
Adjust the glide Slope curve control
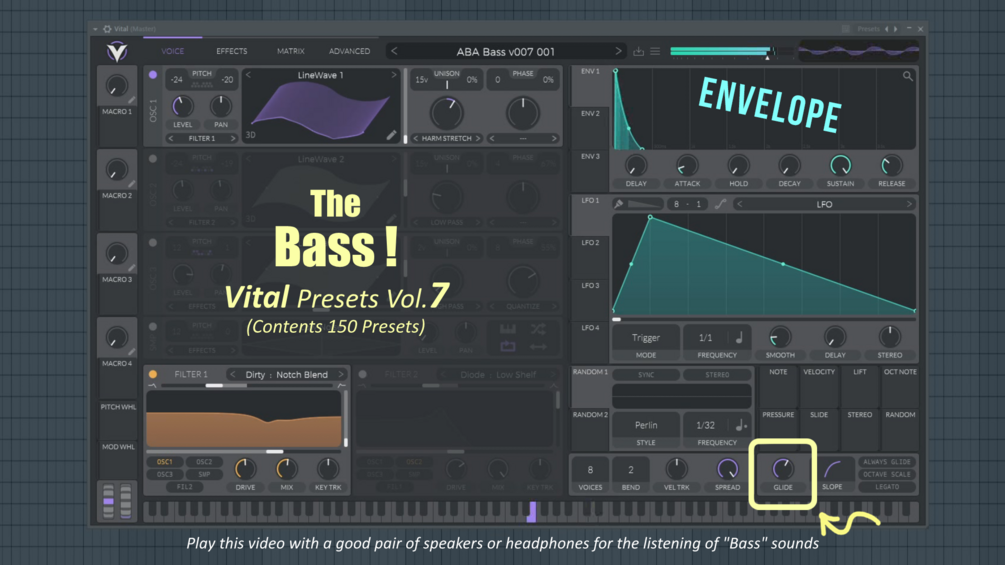(x=832, y=470)
